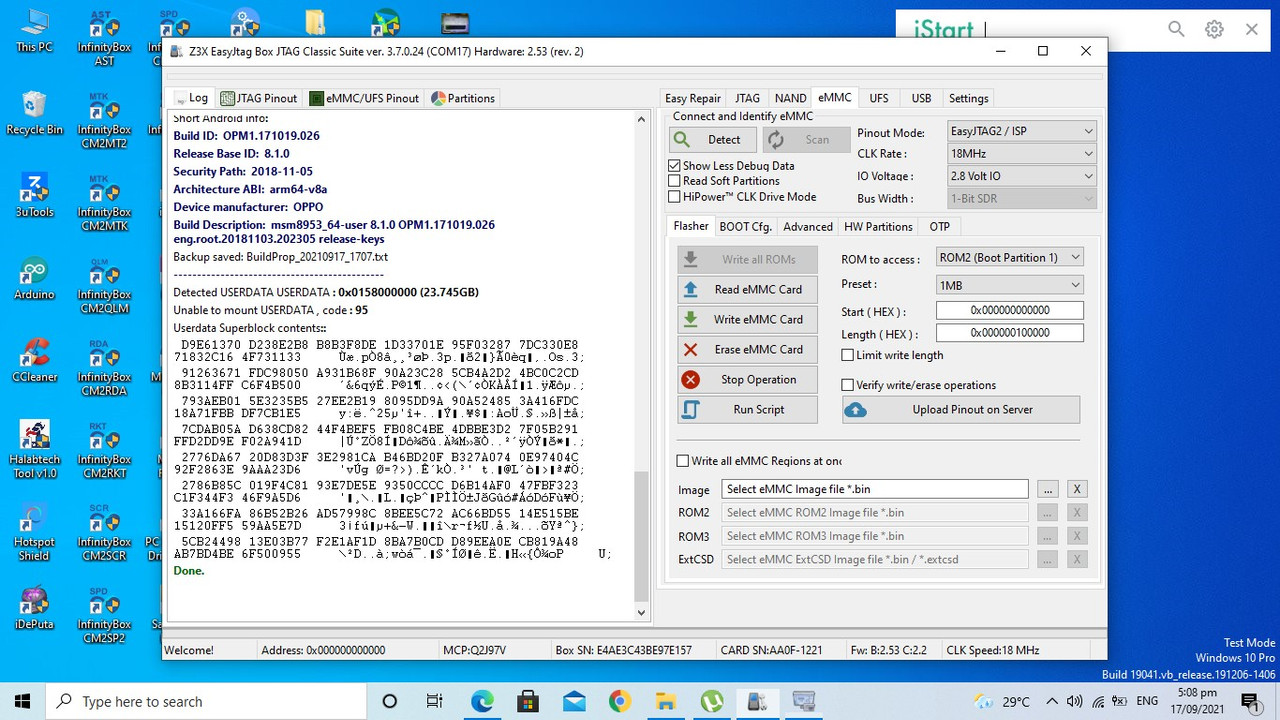Switch to BOOT Cfg. sub-tab
Screen dimensions: 1280x720
click(746, 227)
